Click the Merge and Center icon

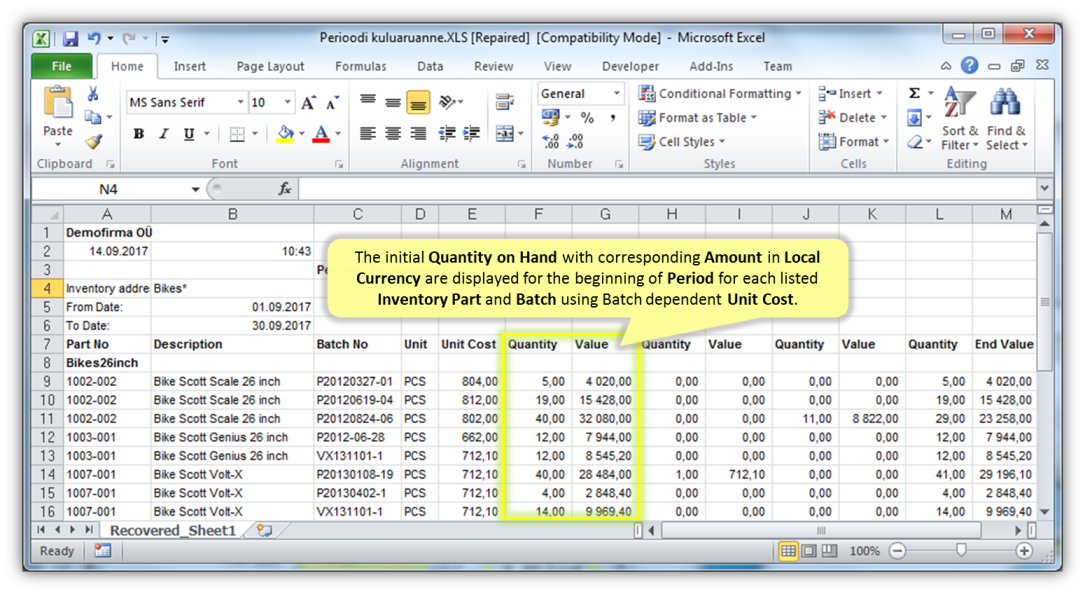tap(505, 134)
